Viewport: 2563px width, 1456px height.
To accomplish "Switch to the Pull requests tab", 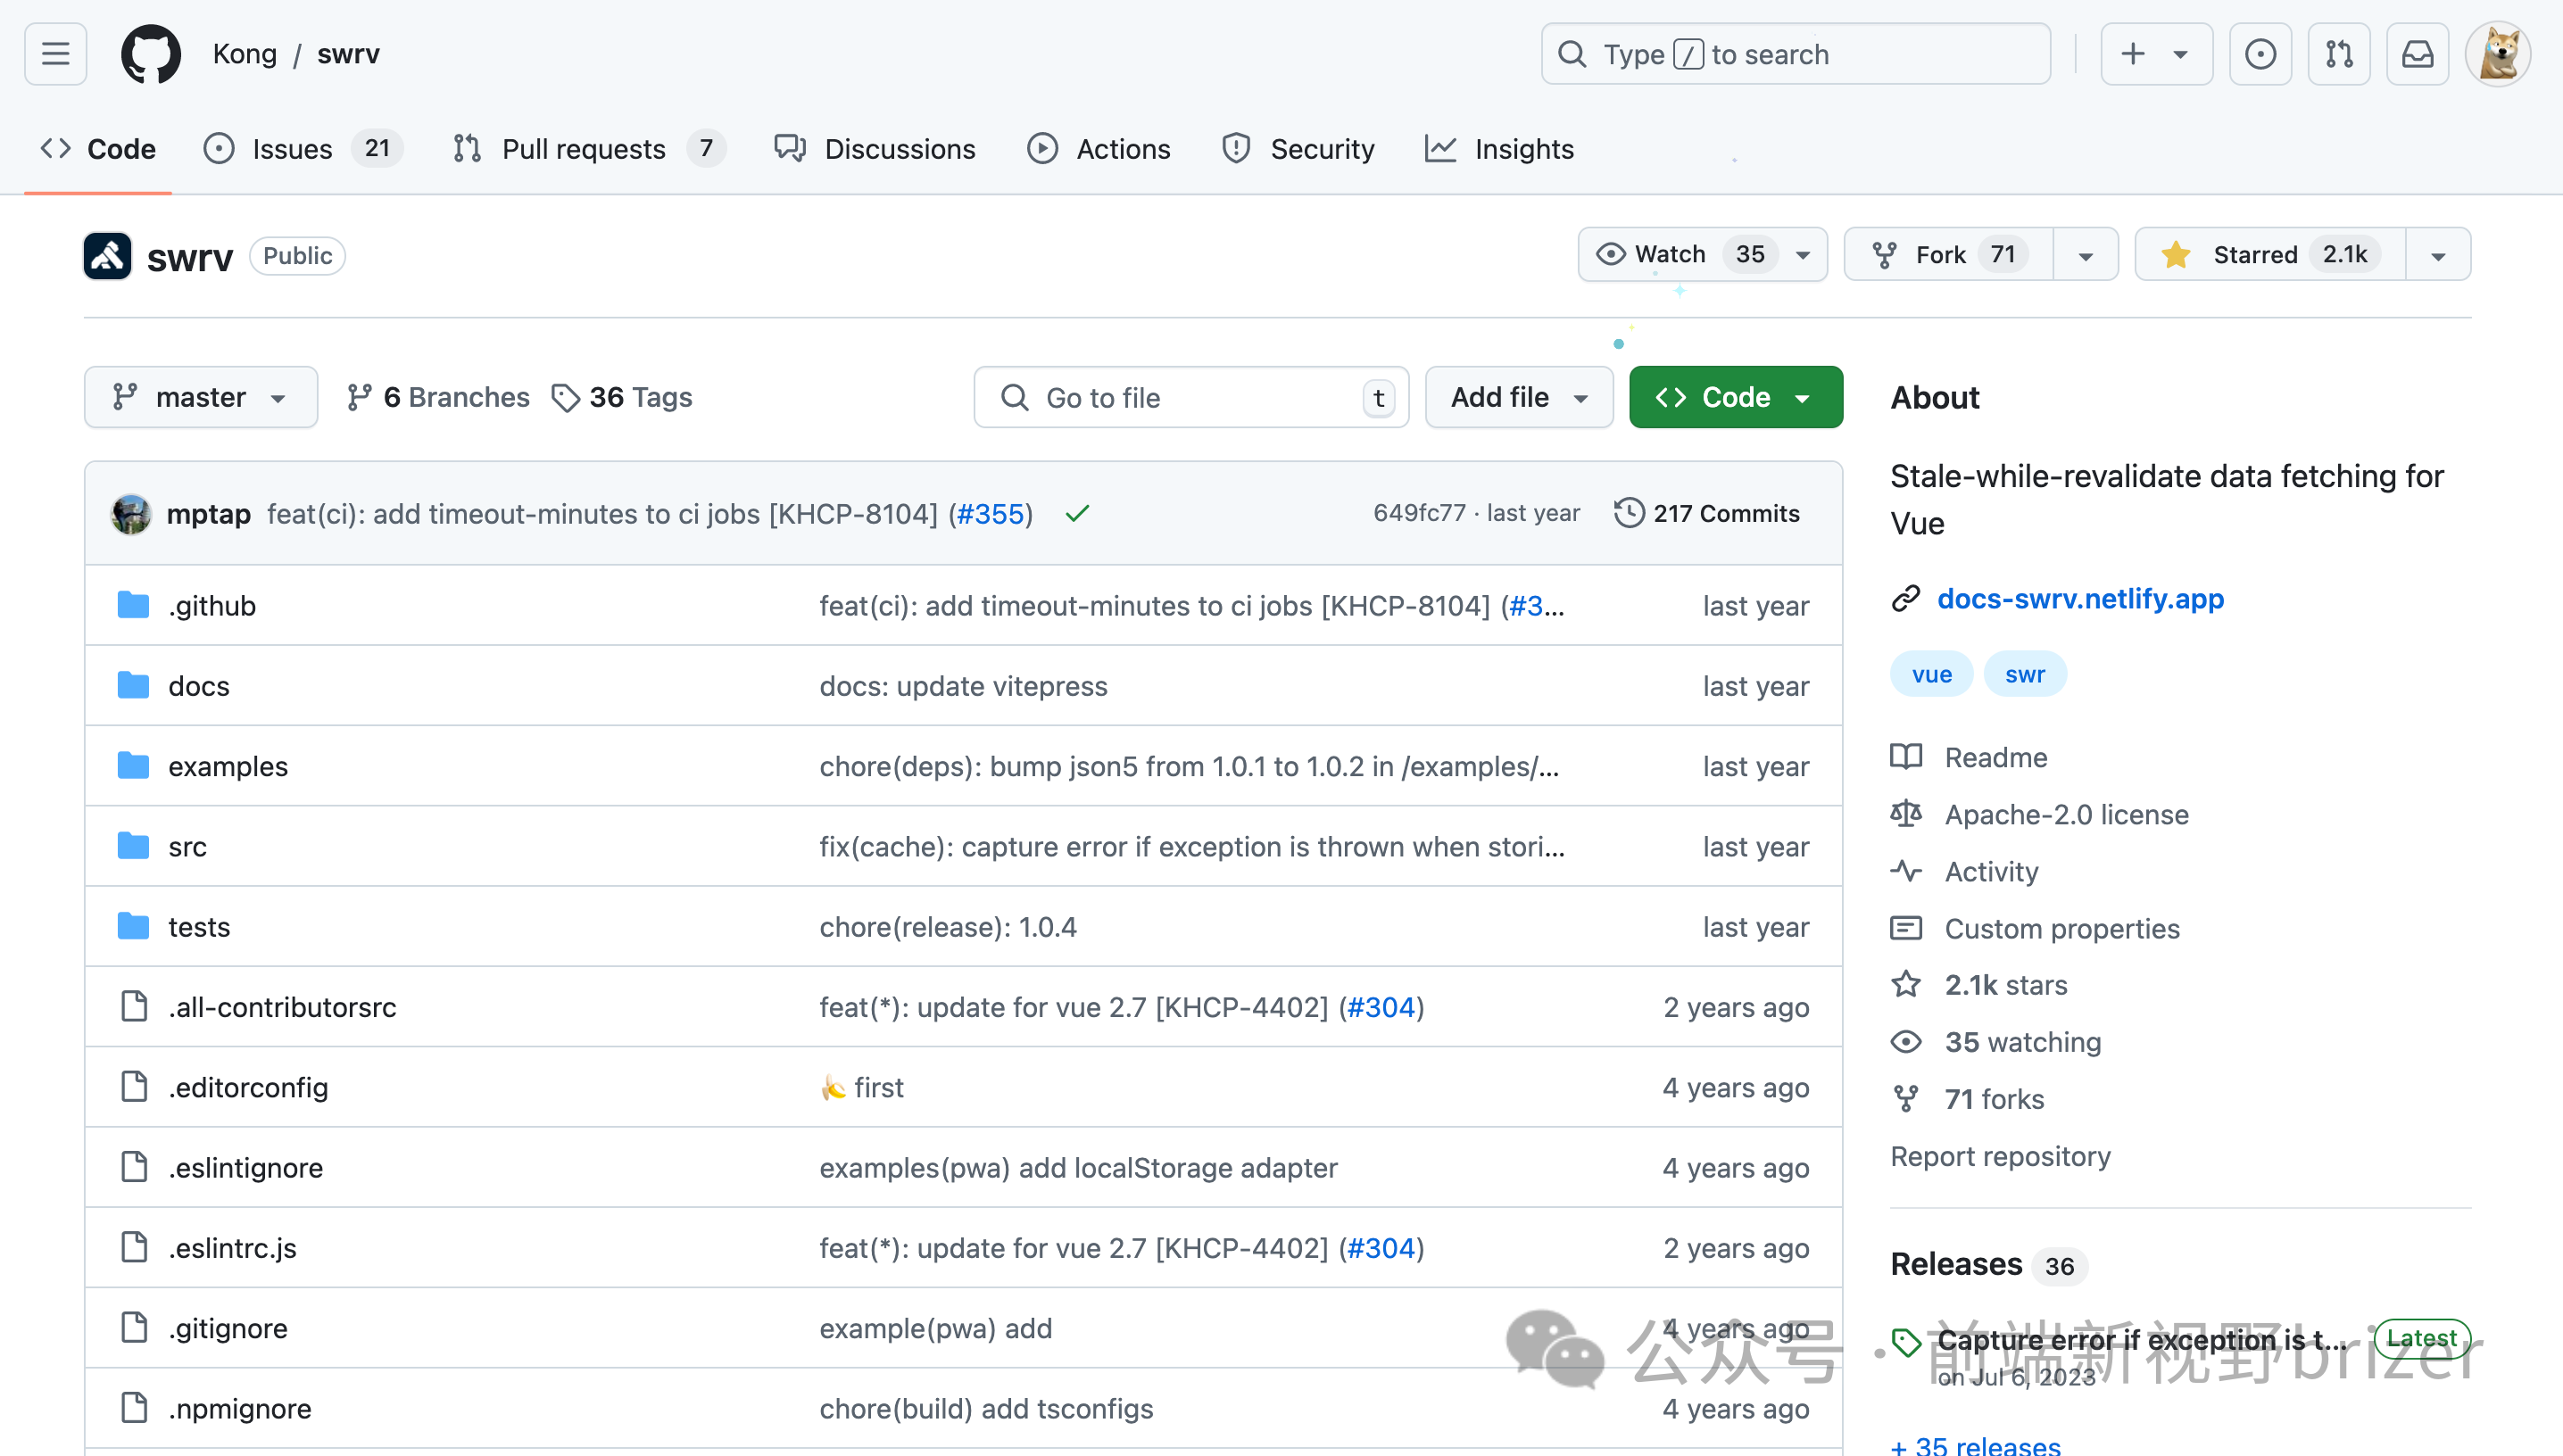I will (x=583, y=149).
